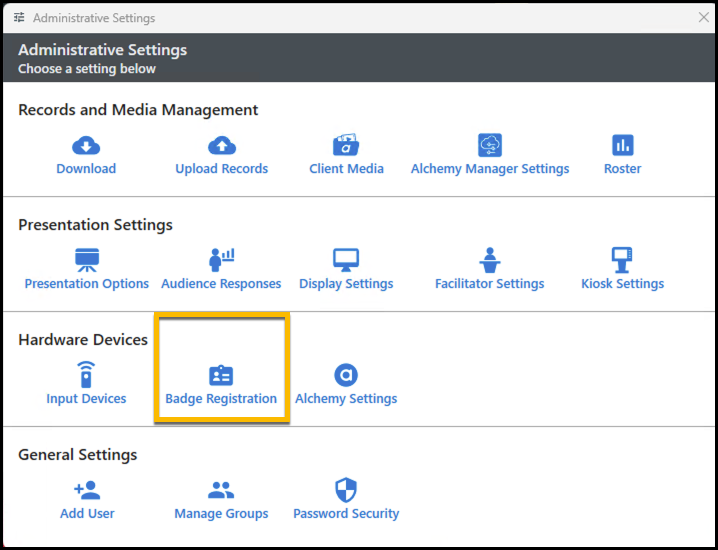This screenshot has height=550, width=718.
Task: Click the Records and Media Management heading
Action: point(138,110)
